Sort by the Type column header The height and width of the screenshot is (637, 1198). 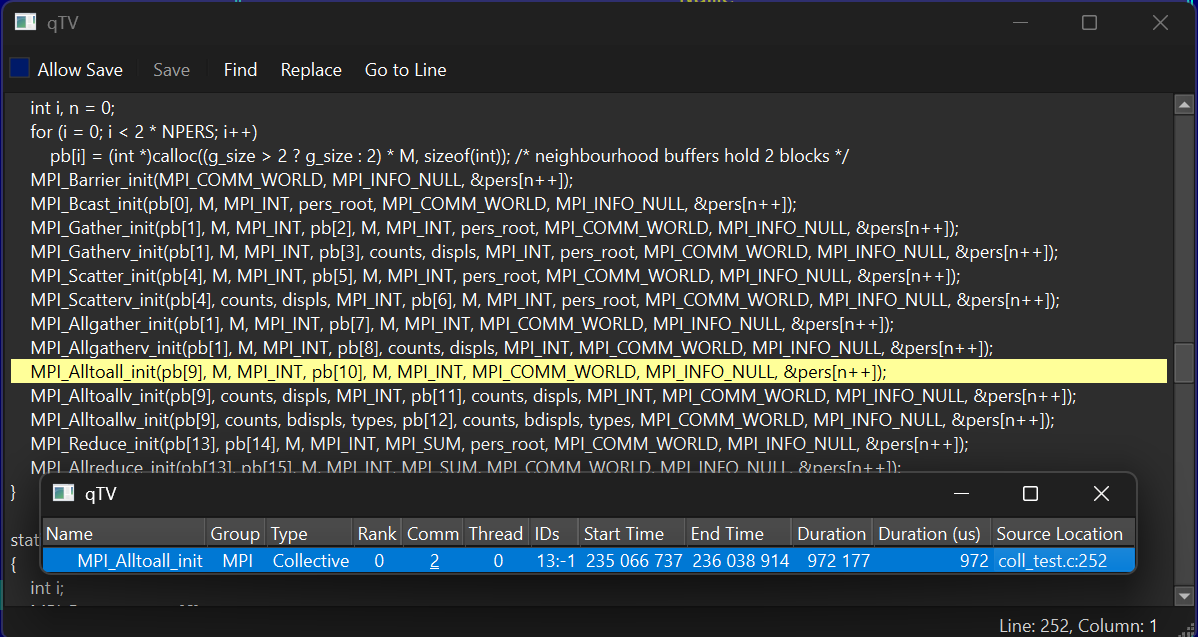point(309,534)
